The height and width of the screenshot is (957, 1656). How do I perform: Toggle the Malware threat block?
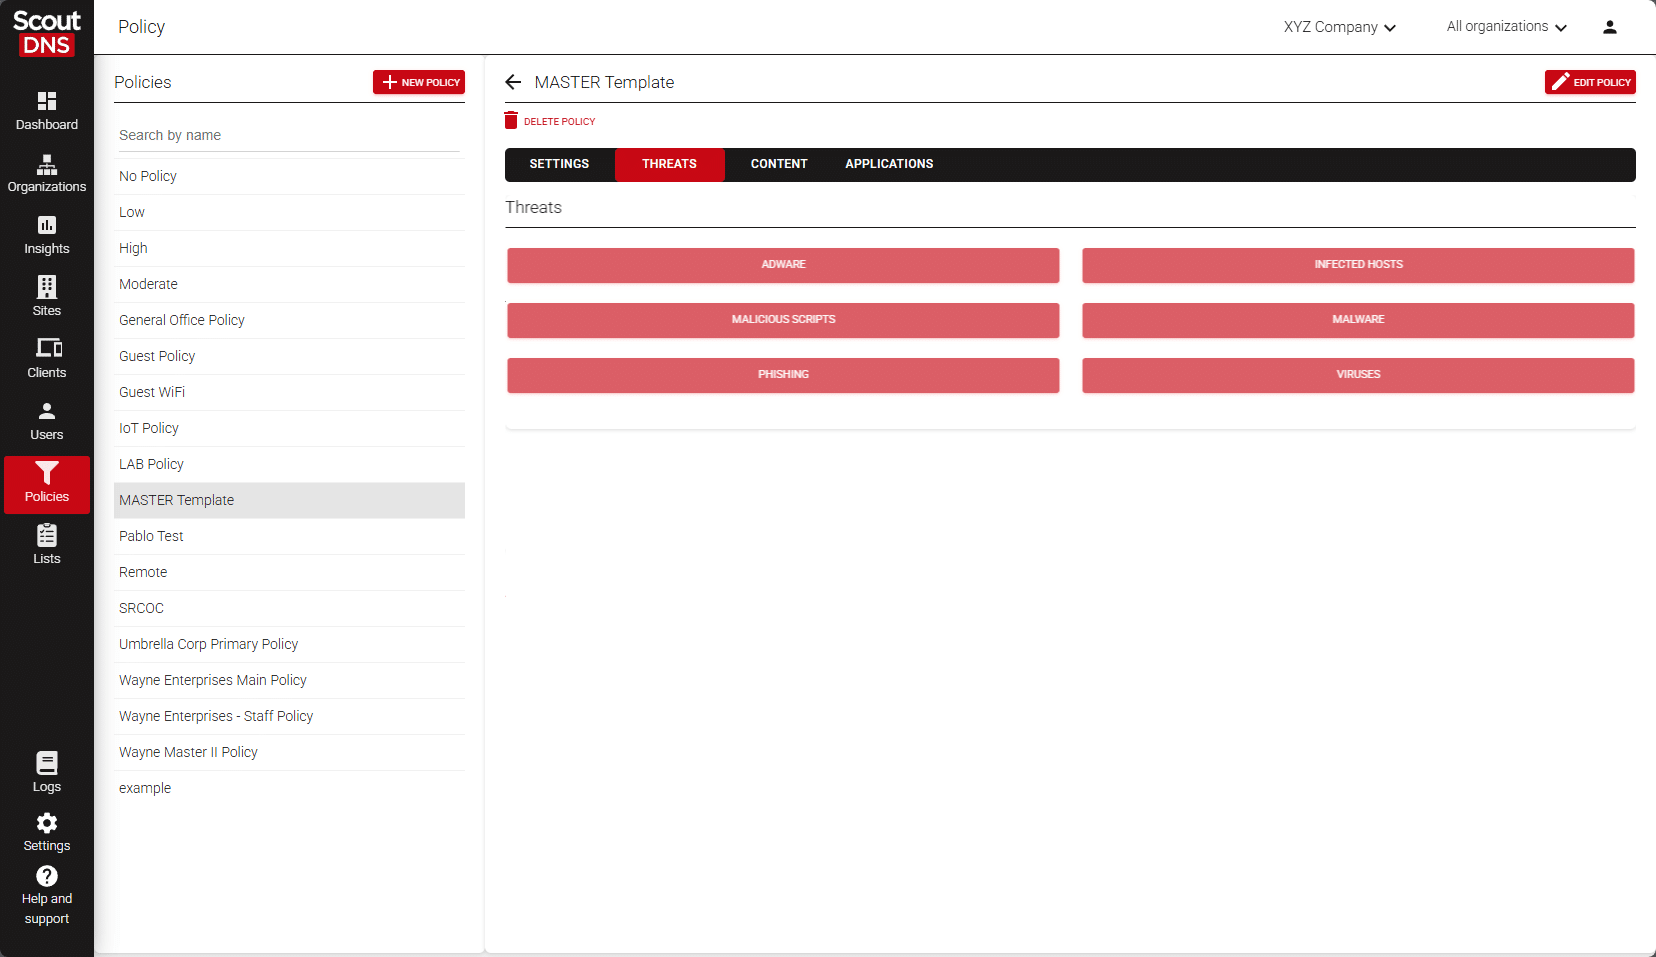coord(1357,320)
